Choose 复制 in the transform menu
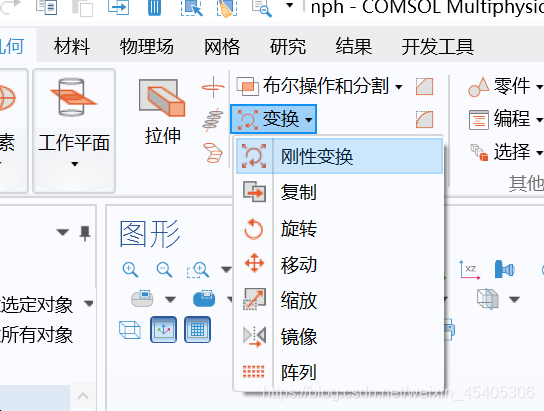Screen dimensions: 544x411 (x=339, y=192)
